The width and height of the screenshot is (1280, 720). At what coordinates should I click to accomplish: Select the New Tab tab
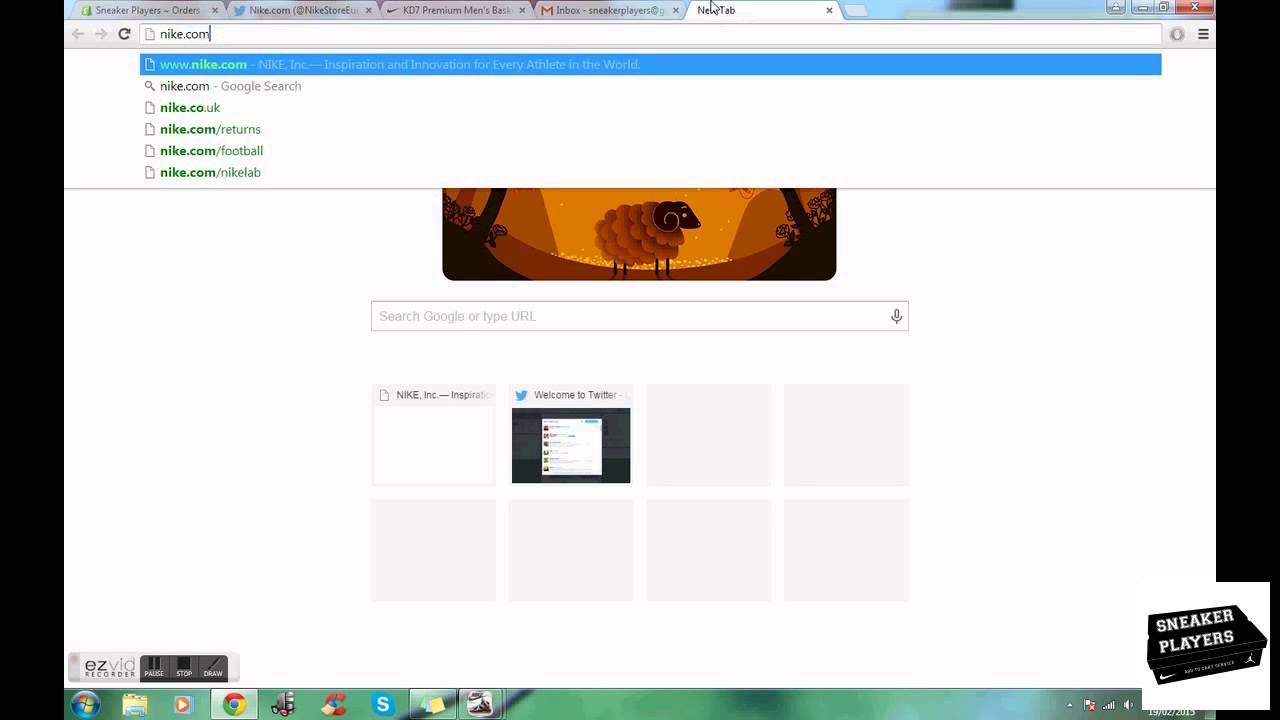[x=762, y=10]
